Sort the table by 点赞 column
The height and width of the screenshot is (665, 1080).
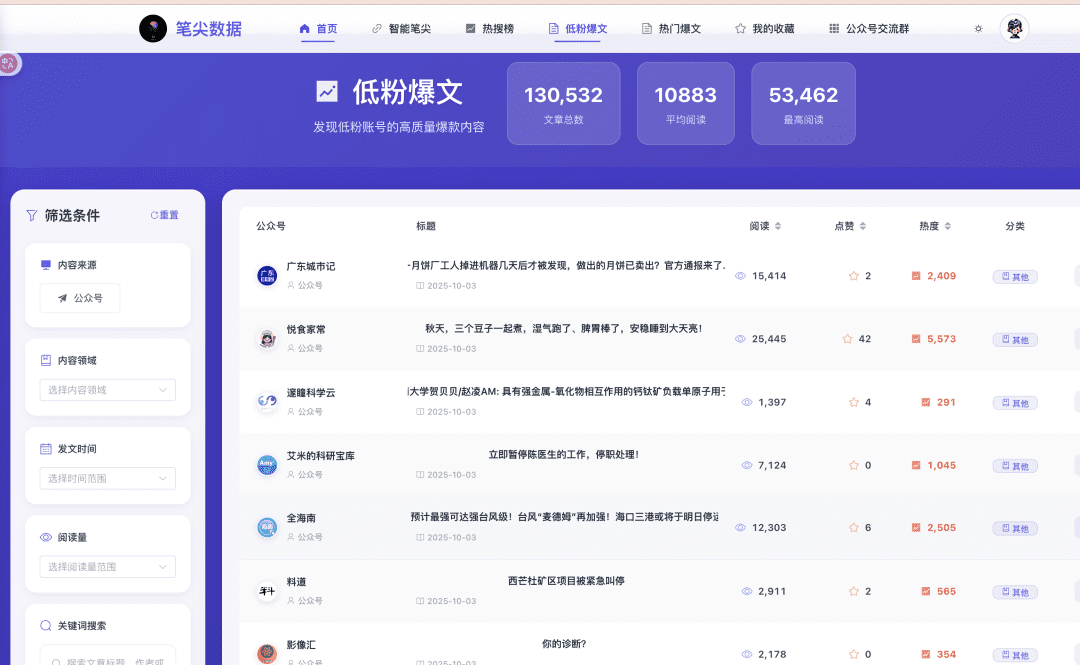coord(850,226)
